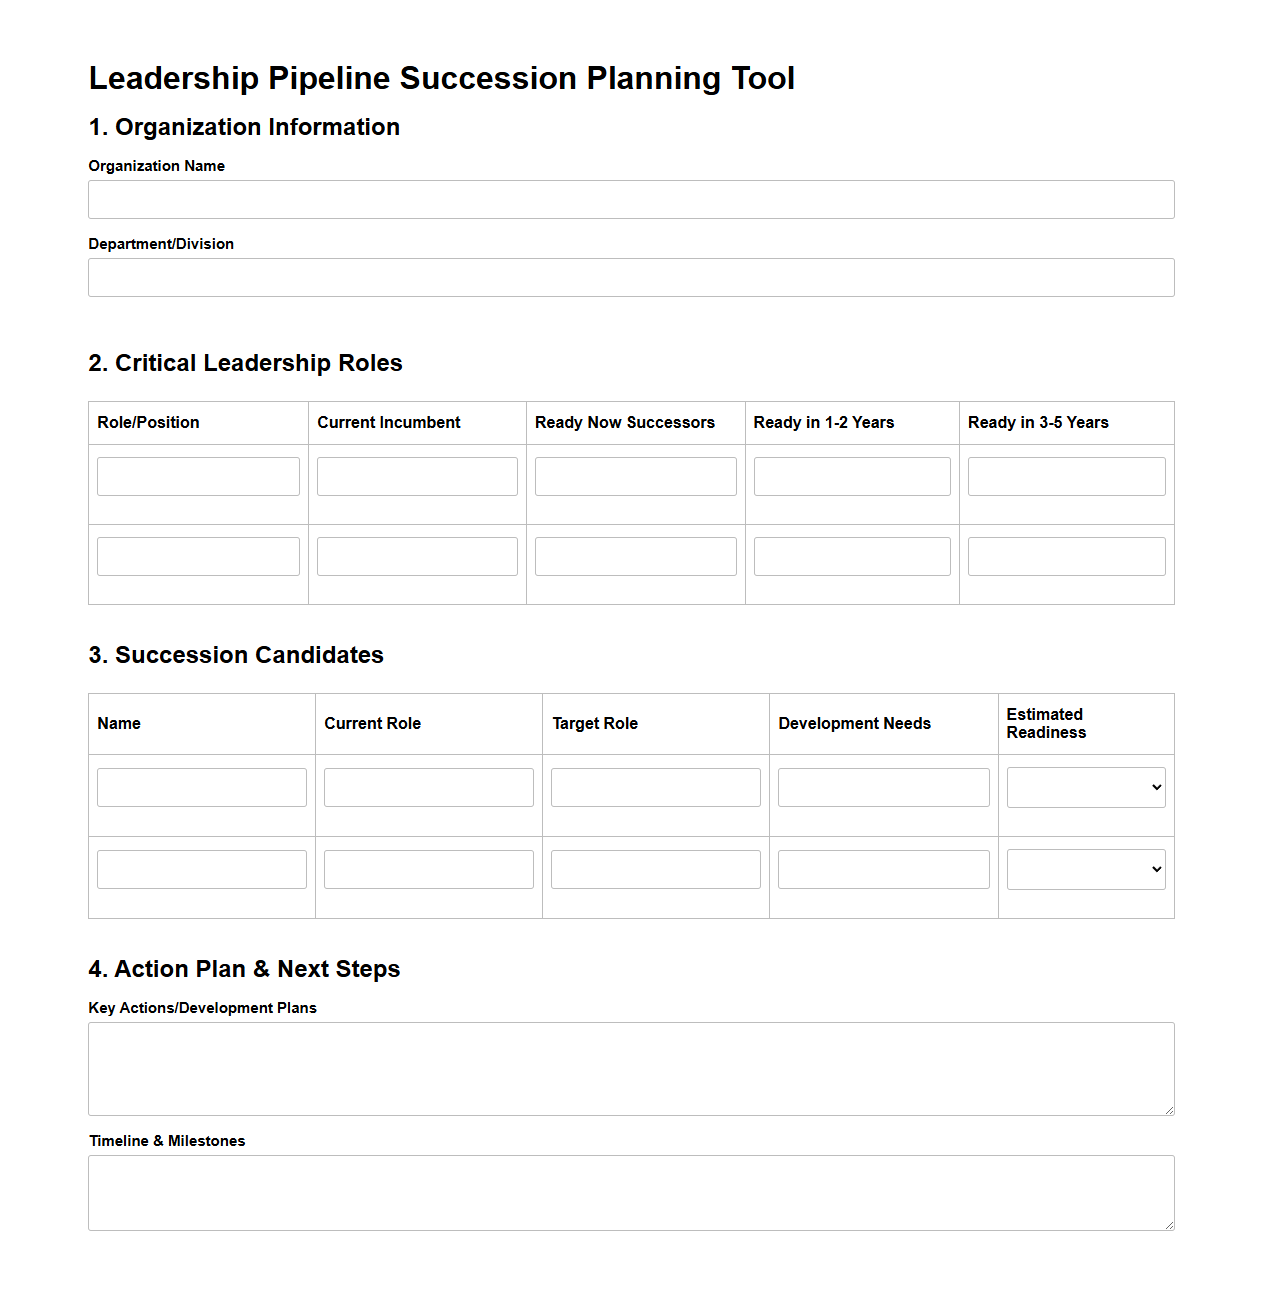Open the second Estimated Readiness dropdown
The width and height of the screenshot is (1263, 1307).
click(x=1085, y=868)
